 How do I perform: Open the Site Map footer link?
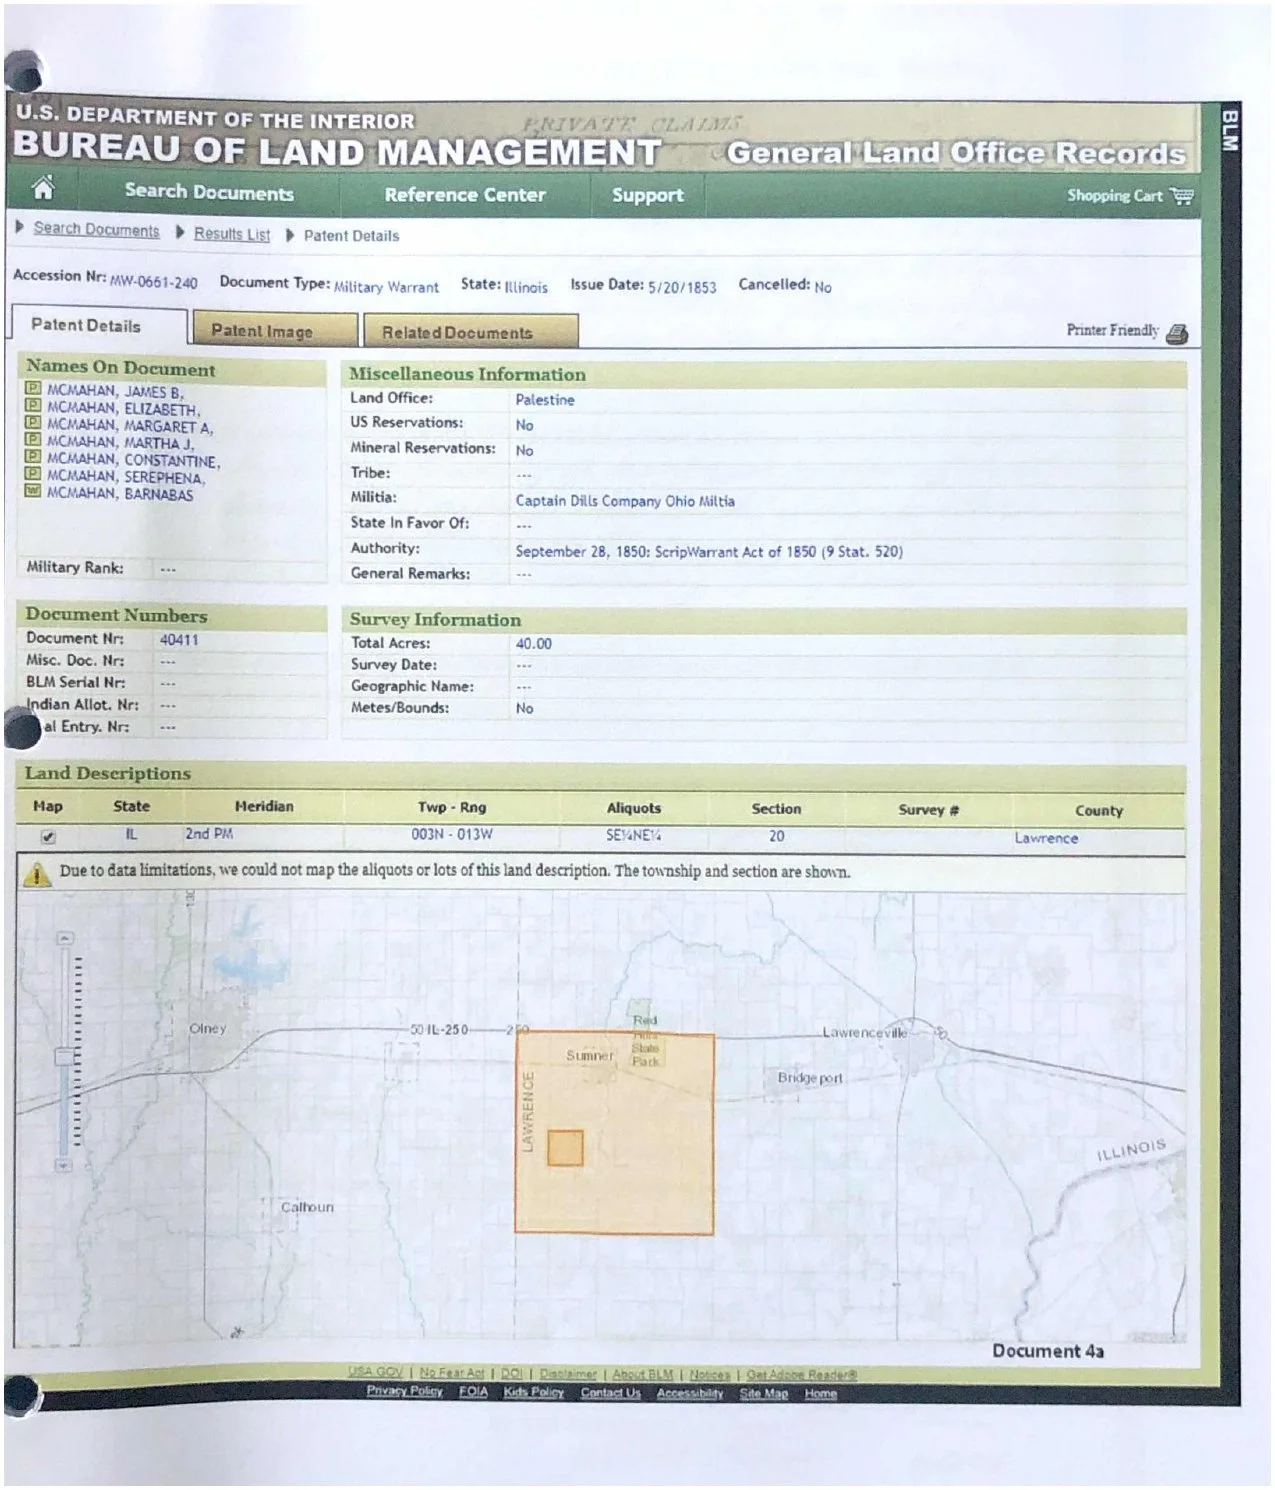point(764,1394)
